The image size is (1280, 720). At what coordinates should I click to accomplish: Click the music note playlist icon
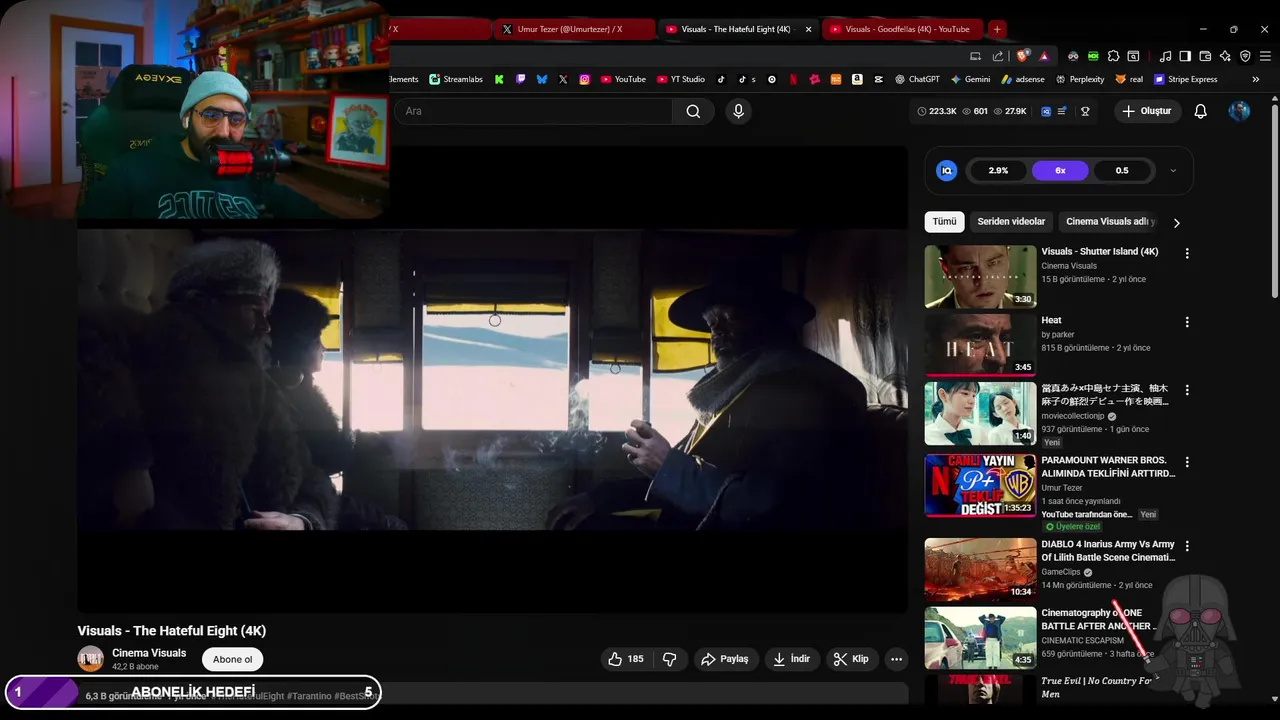(1165, 56)
